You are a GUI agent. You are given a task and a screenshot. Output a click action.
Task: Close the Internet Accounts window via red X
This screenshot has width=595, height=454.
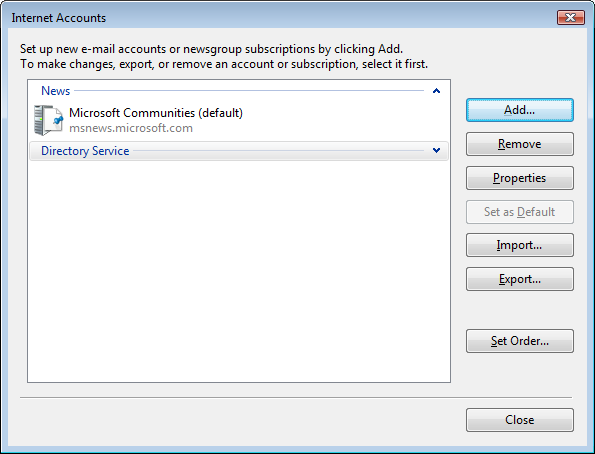tap(570, 17)
